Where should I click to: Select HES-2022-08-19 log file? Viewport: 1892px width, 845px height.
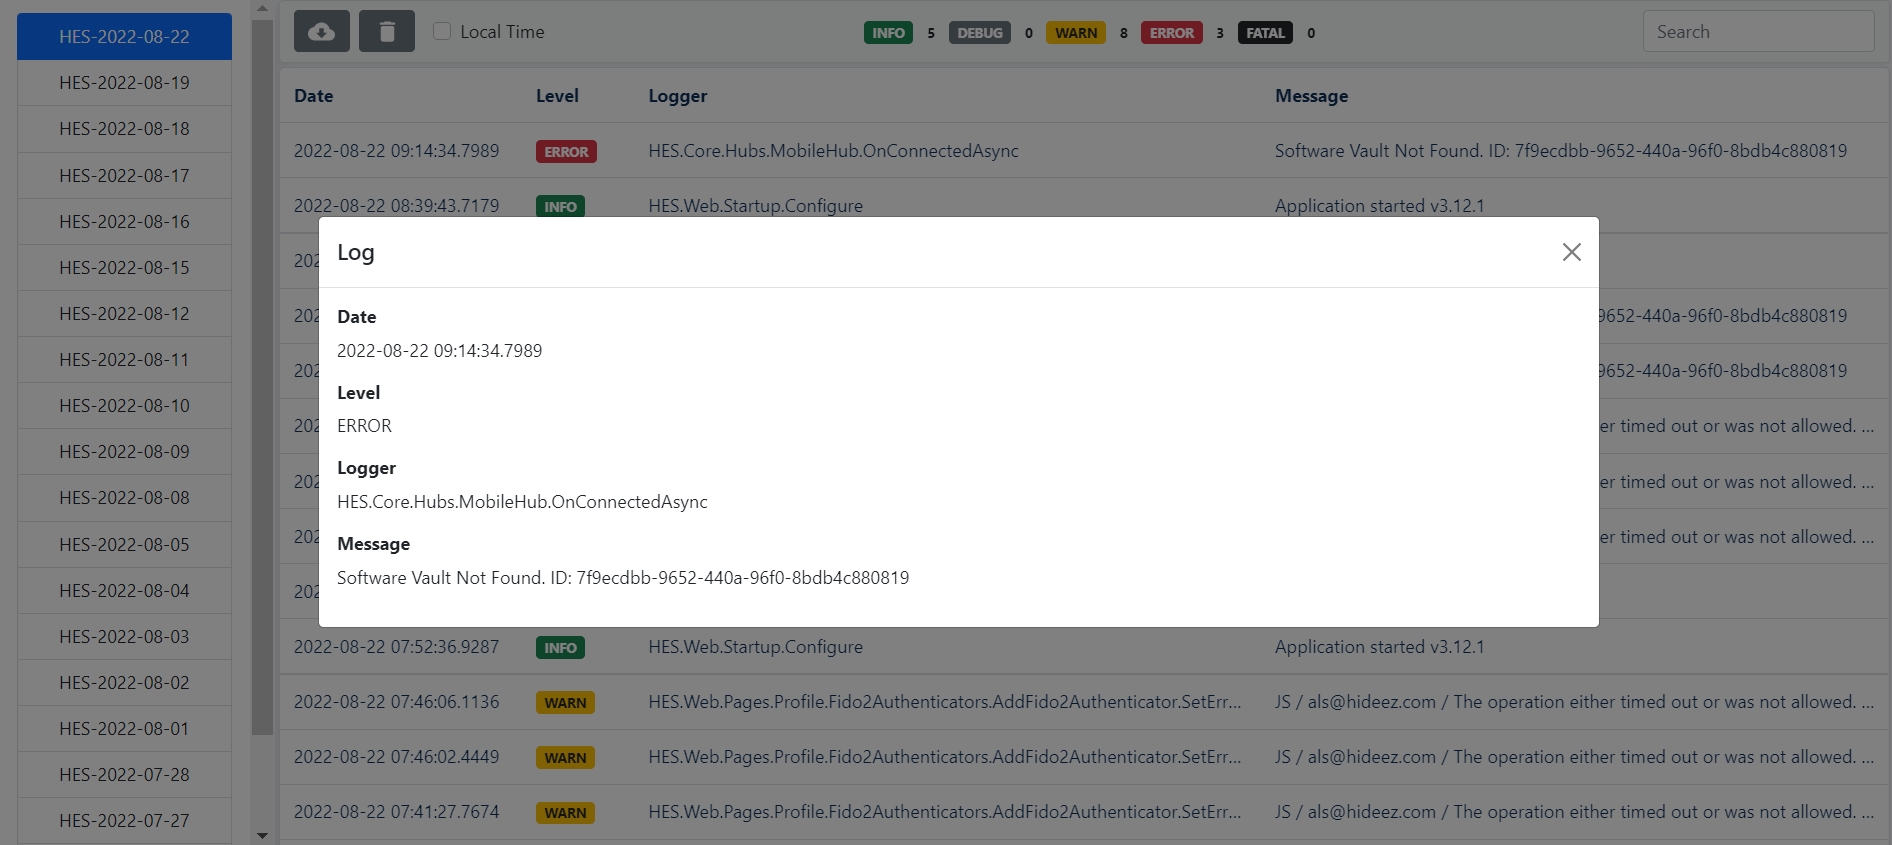[x=124, y=83]
